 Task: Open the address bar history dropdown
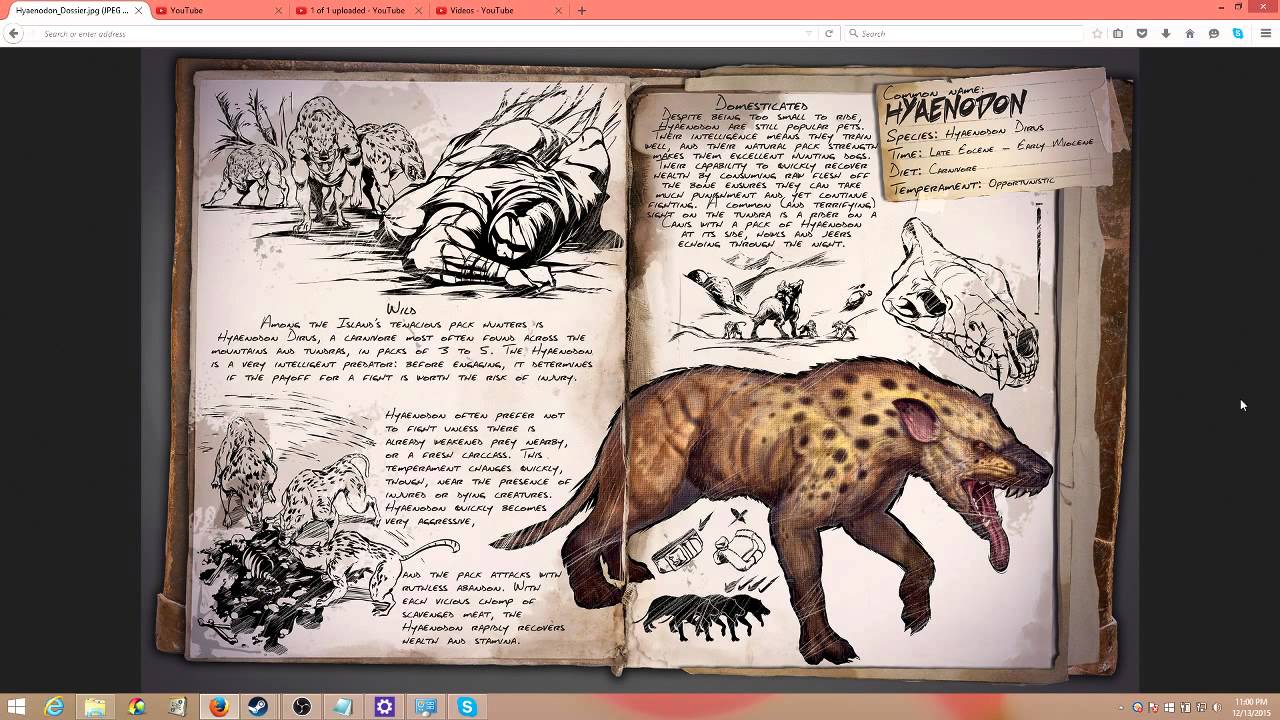809,33
